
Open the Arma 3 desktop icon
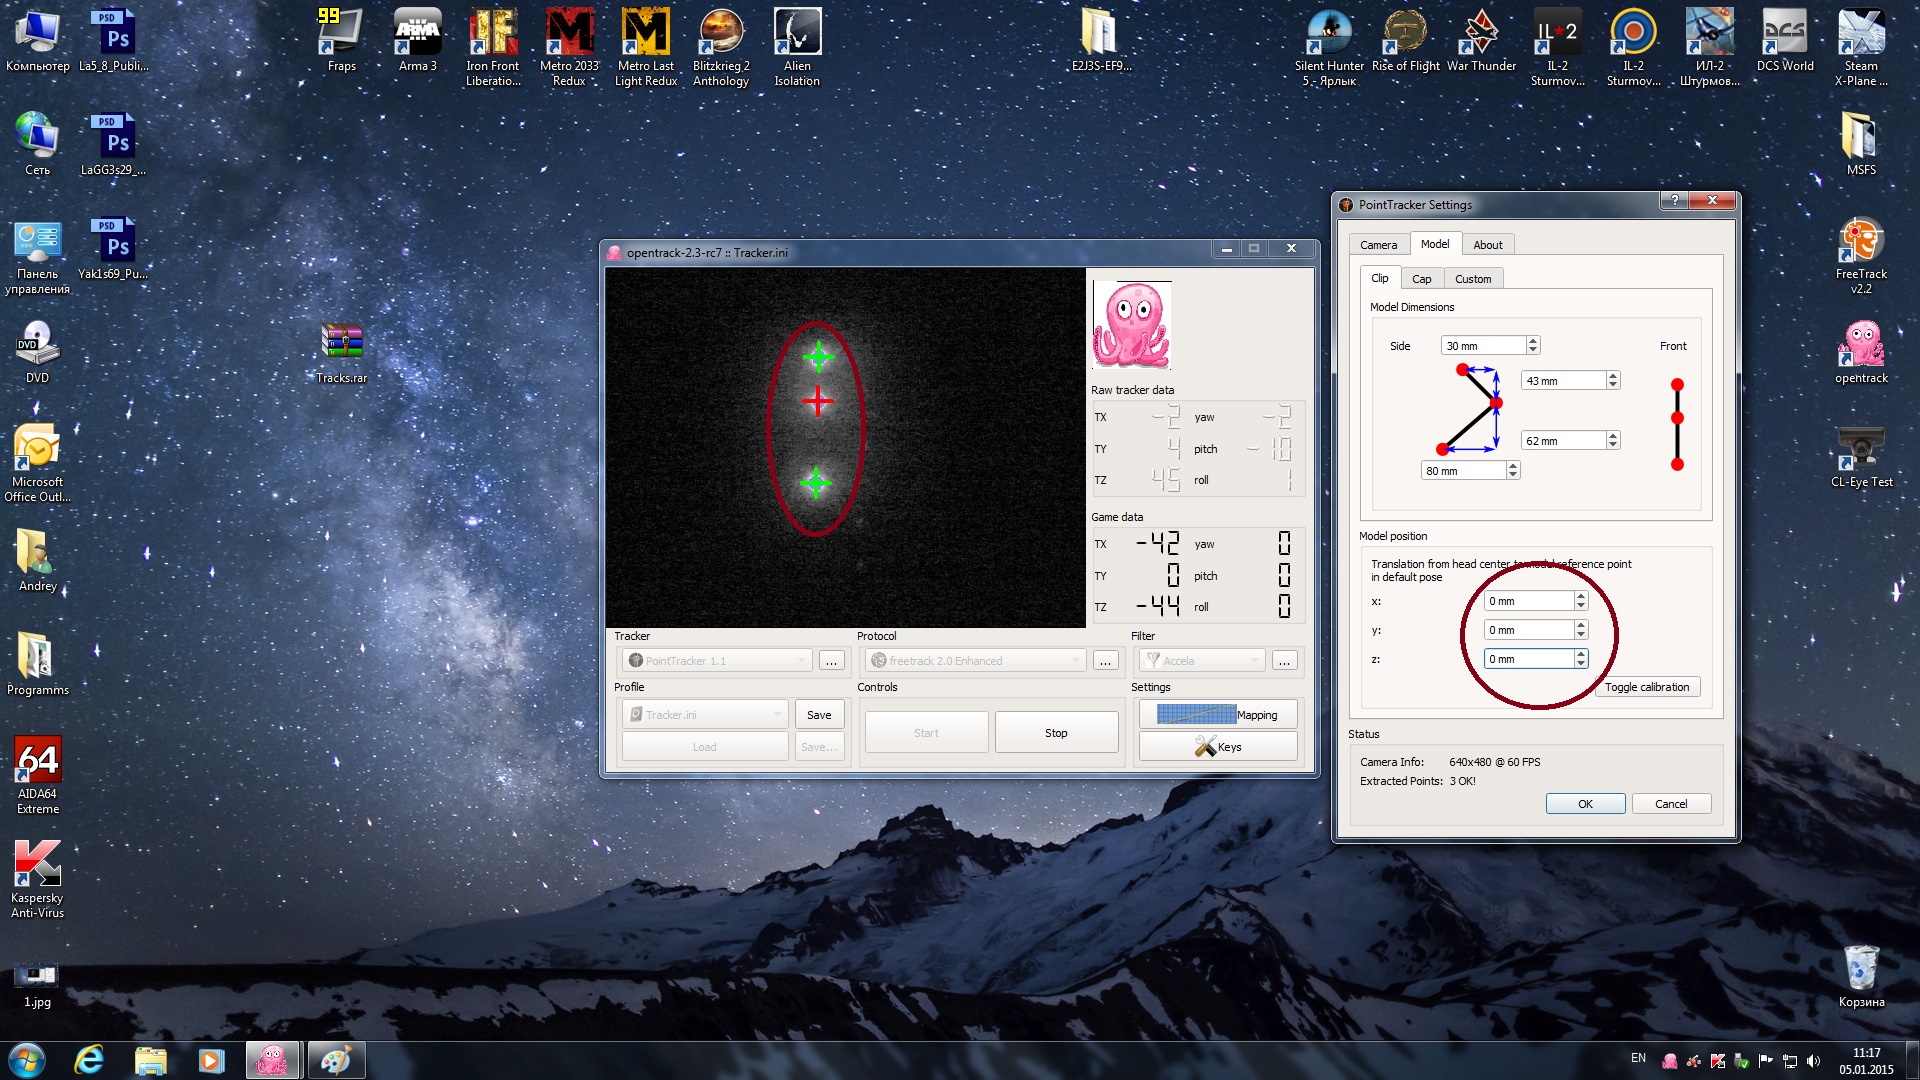[418, 40]
